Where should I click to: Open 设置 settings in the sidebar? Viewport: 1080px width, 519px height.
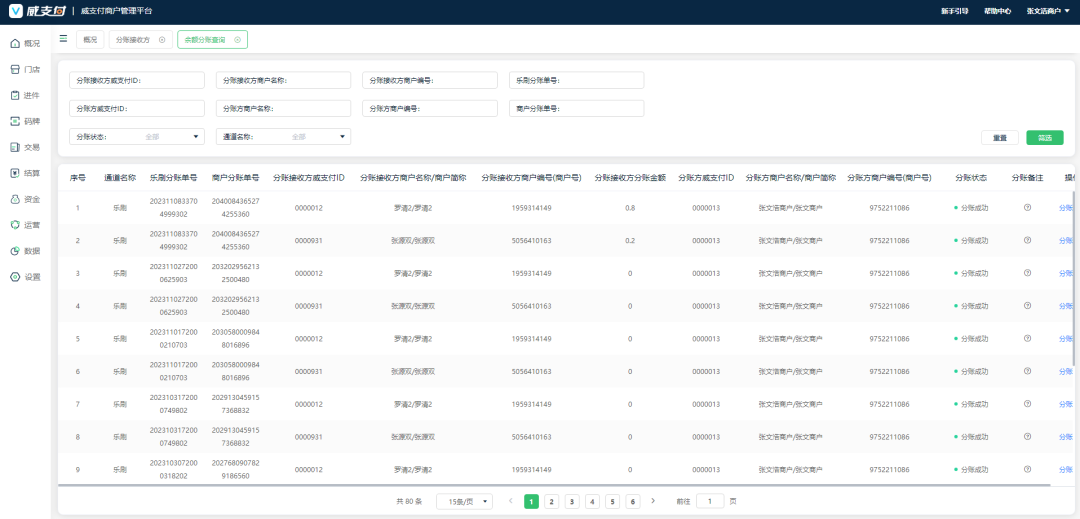point(24,277)
